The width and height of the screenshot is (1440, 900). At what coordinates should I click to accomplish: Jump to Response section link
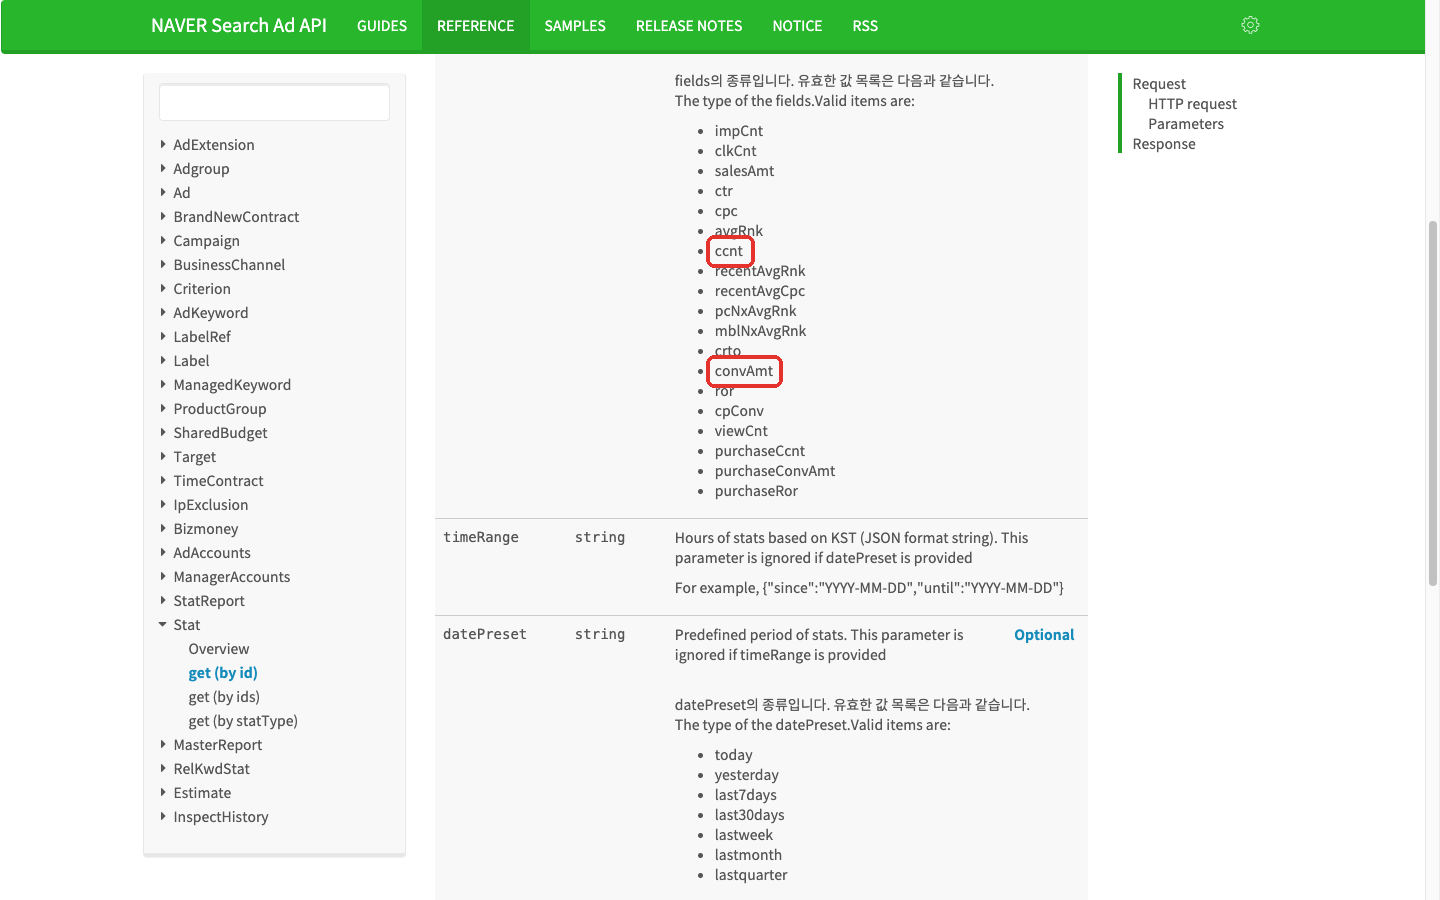[x=1164, y=144]
